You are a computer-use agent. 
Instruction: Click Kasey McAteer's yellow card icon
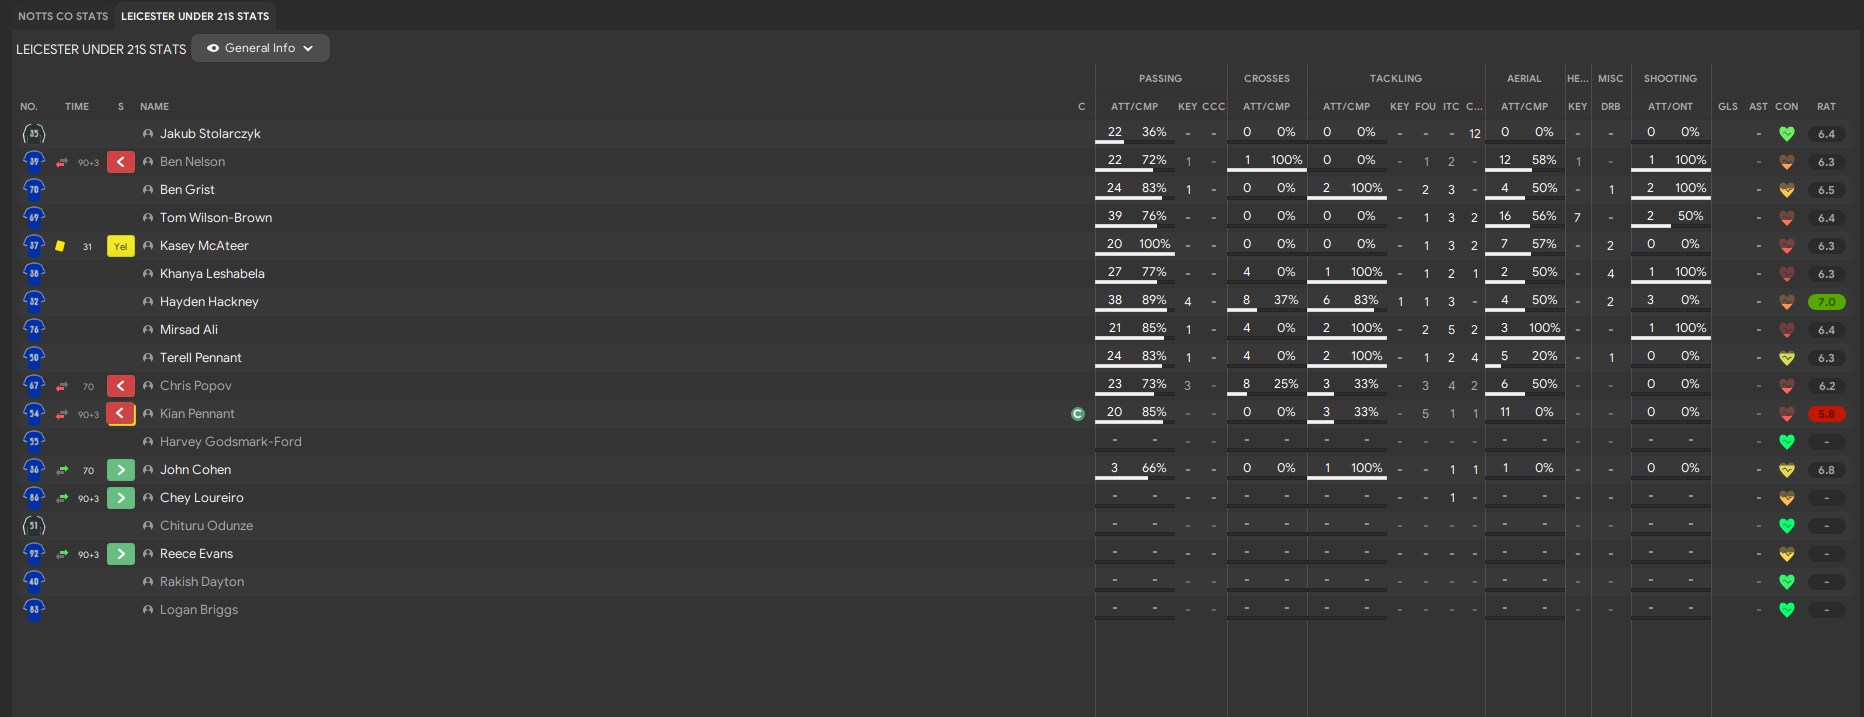(x=60, y=246)
